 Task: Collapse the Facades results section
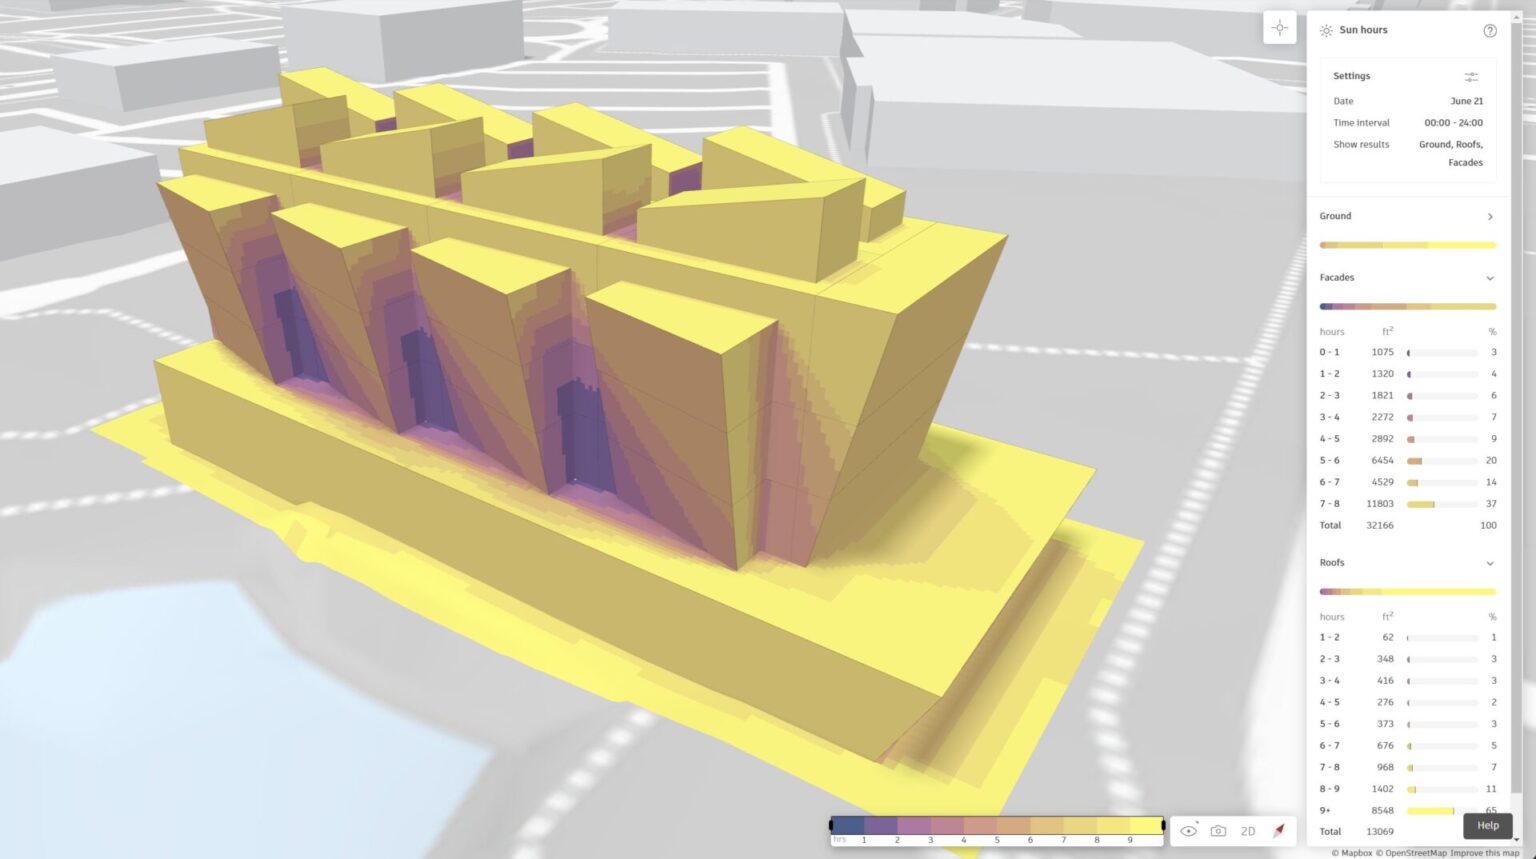point(1489,278)
